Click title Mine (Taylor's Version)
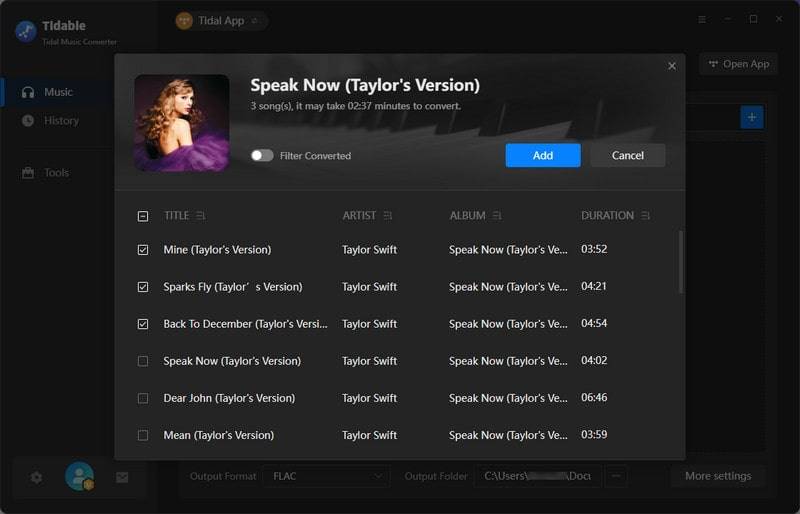The width and height of the screenshot is (800, 514). pyautogui.click(x=217, y=250)
